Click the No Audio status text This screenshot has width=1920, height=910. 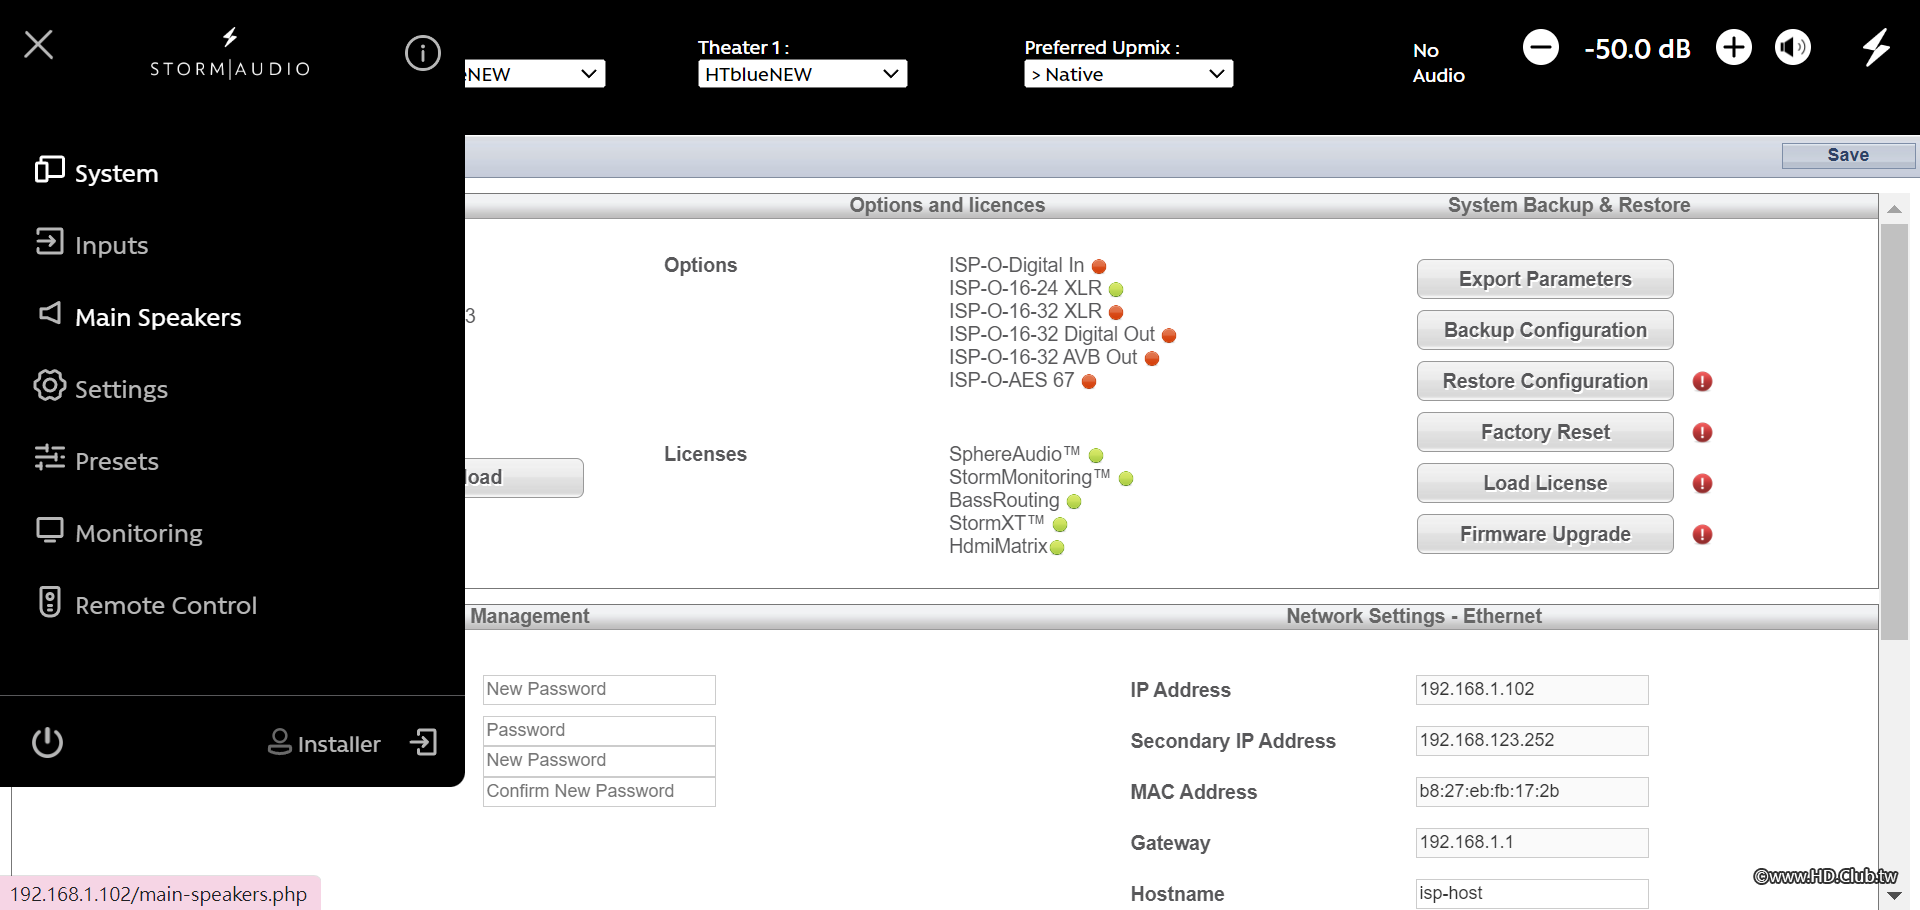(x=1438, y=62)
